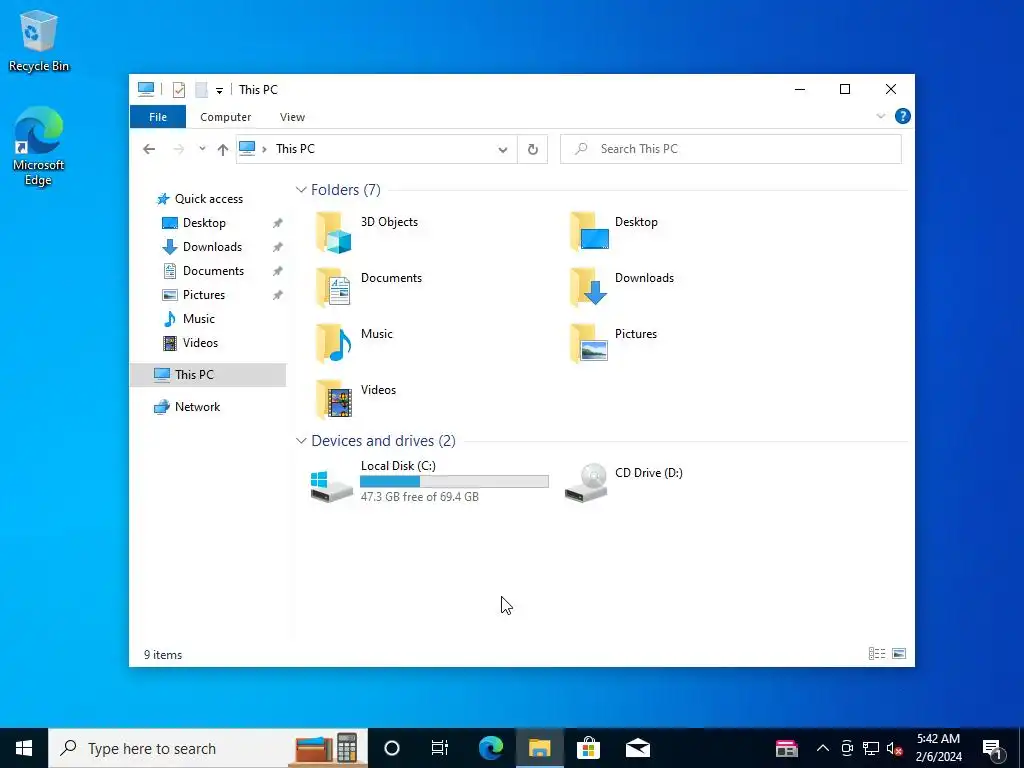
Task: Open the 3D Objects folder icon
Action: point(334,232)
